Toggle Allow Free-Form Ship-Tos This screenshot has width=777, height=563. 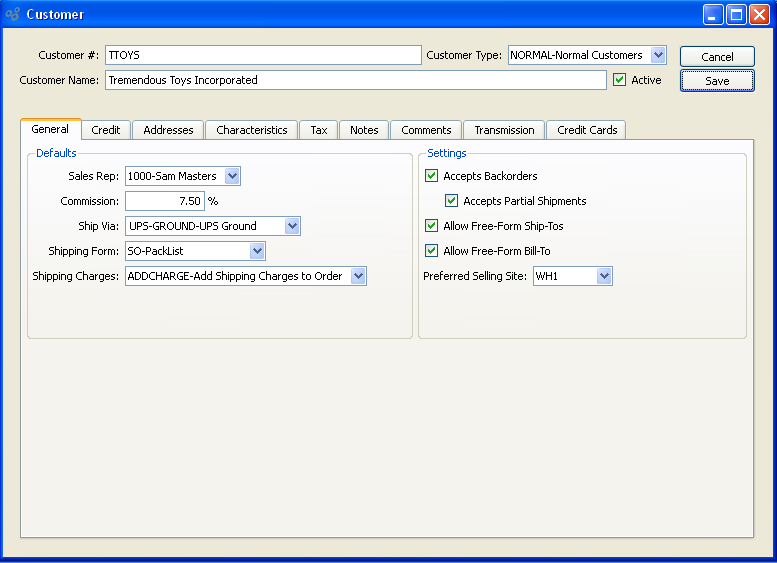pos(432,226)
